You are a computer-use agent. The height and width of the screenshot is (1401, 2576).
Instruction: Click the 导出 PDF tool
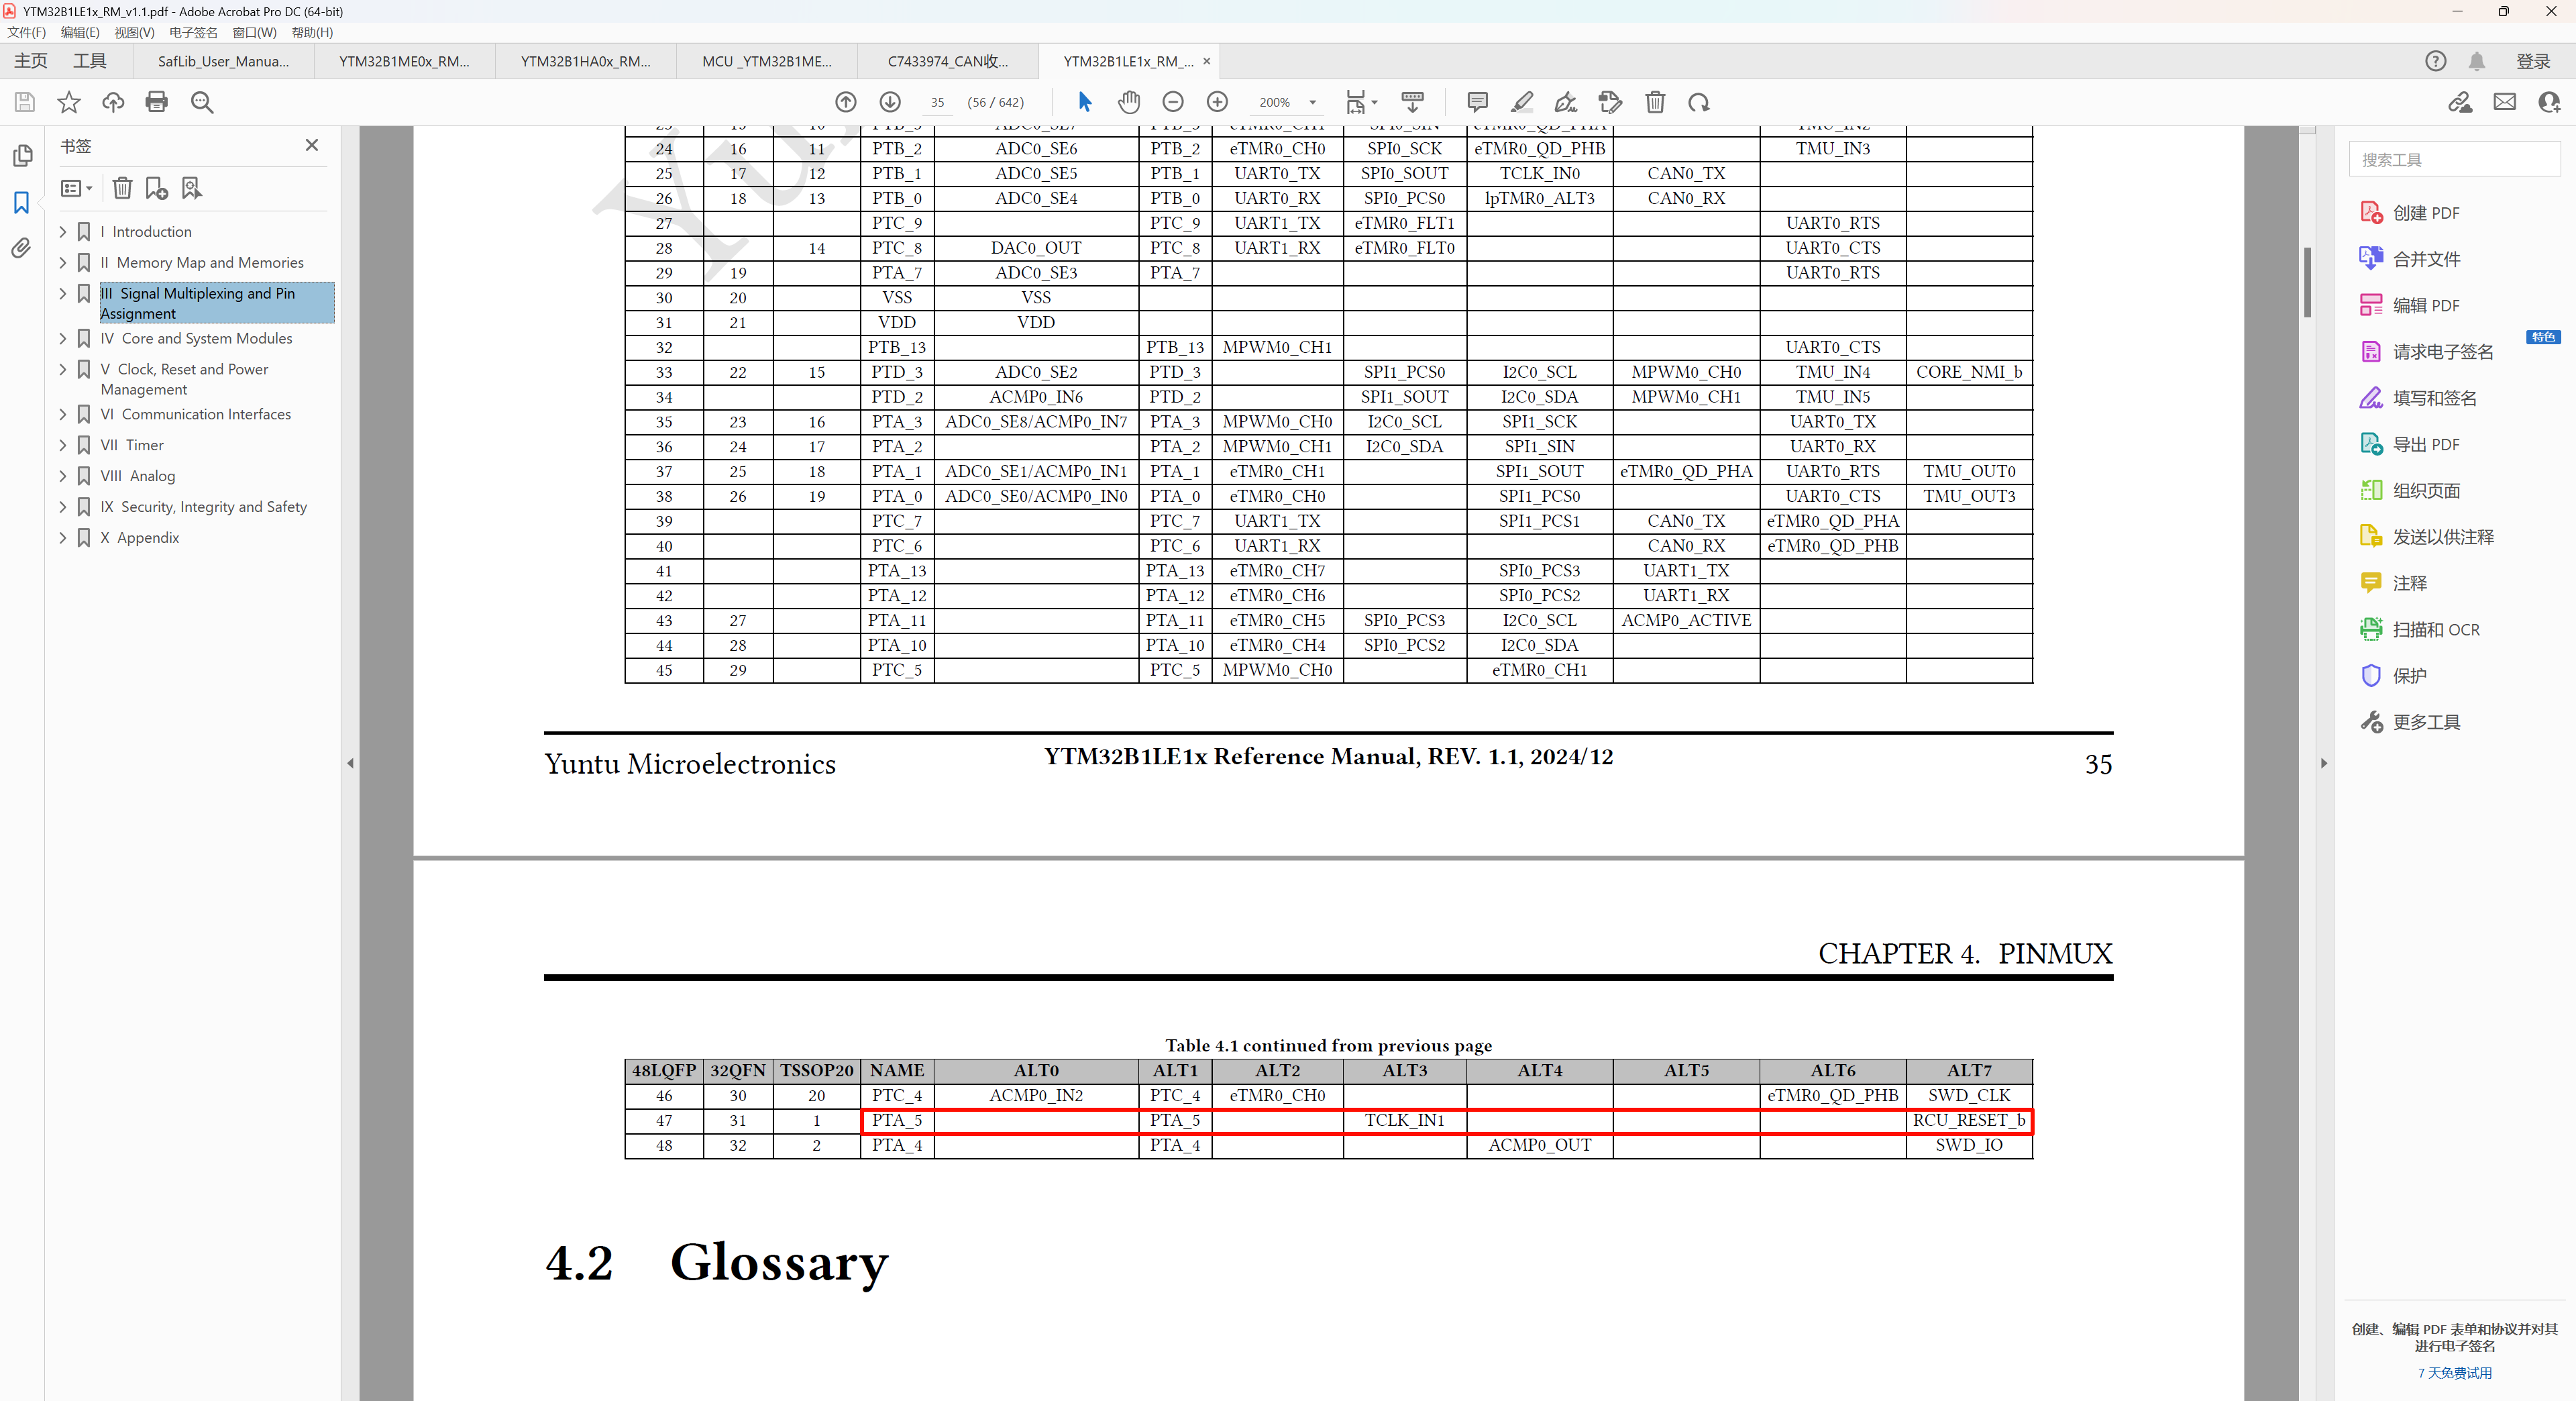click(2425, 444)
